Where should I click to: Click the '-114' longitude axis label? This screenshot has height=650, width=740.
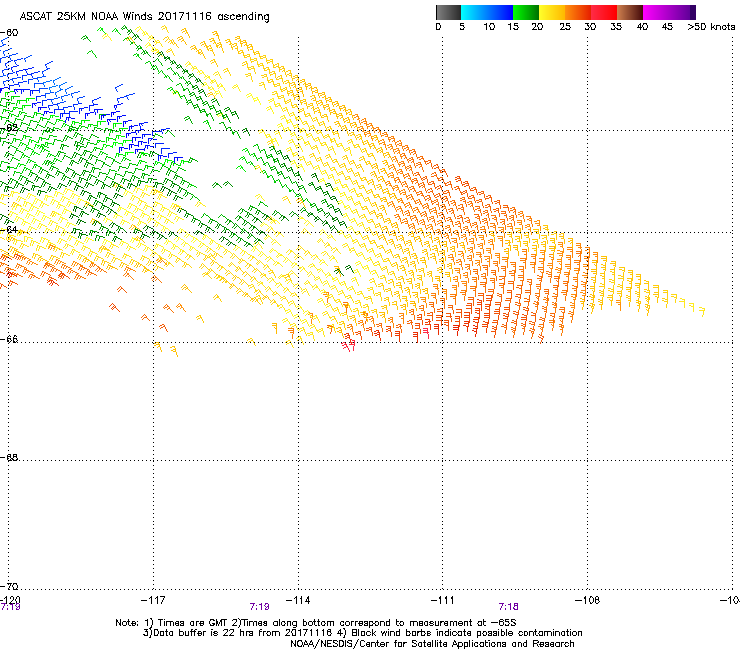[298, 600]
